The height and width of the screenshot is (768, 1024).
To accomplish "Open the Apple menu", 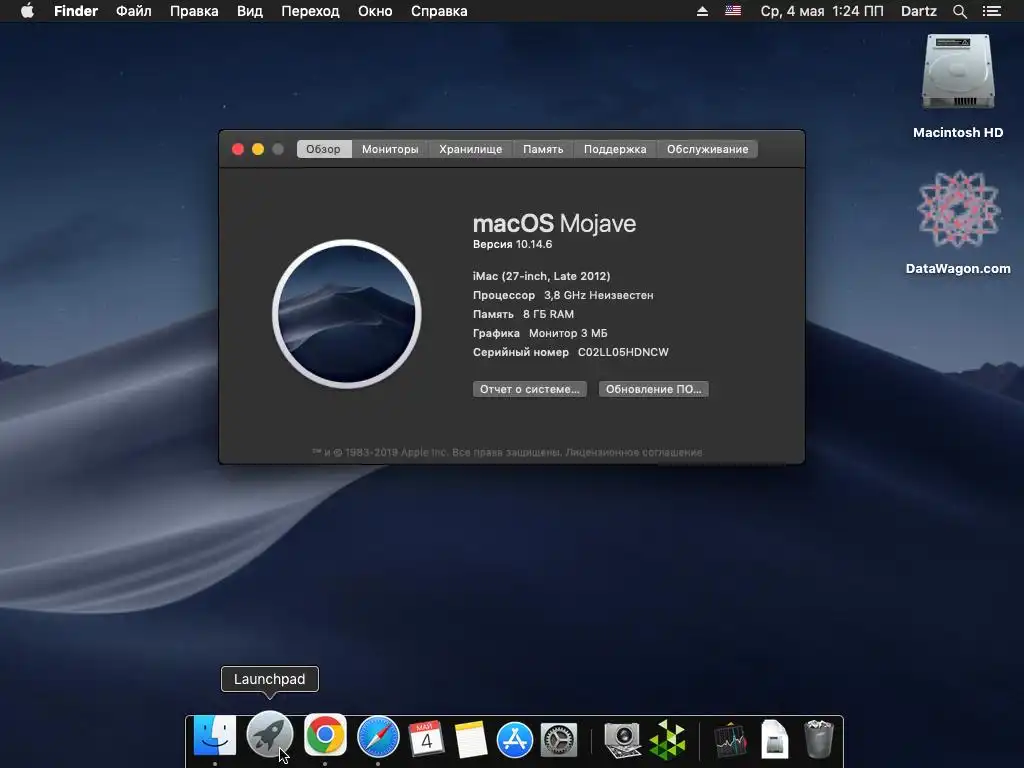I will [27, 11].
